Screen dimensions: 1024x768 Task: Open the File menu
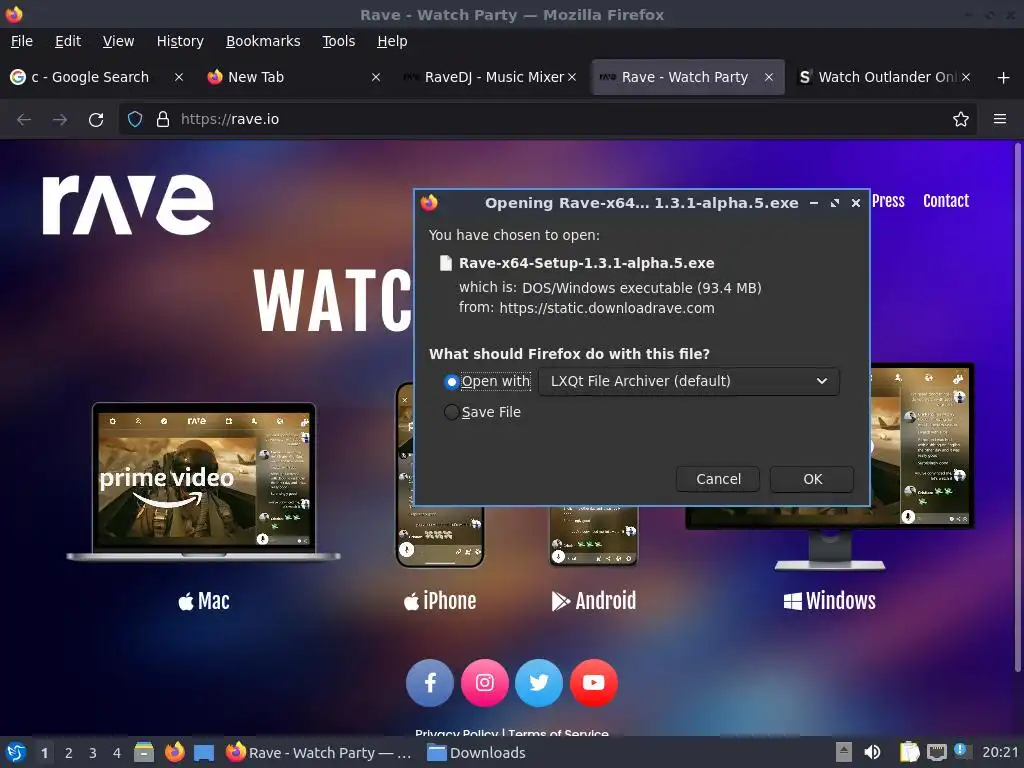click(22, 41)
